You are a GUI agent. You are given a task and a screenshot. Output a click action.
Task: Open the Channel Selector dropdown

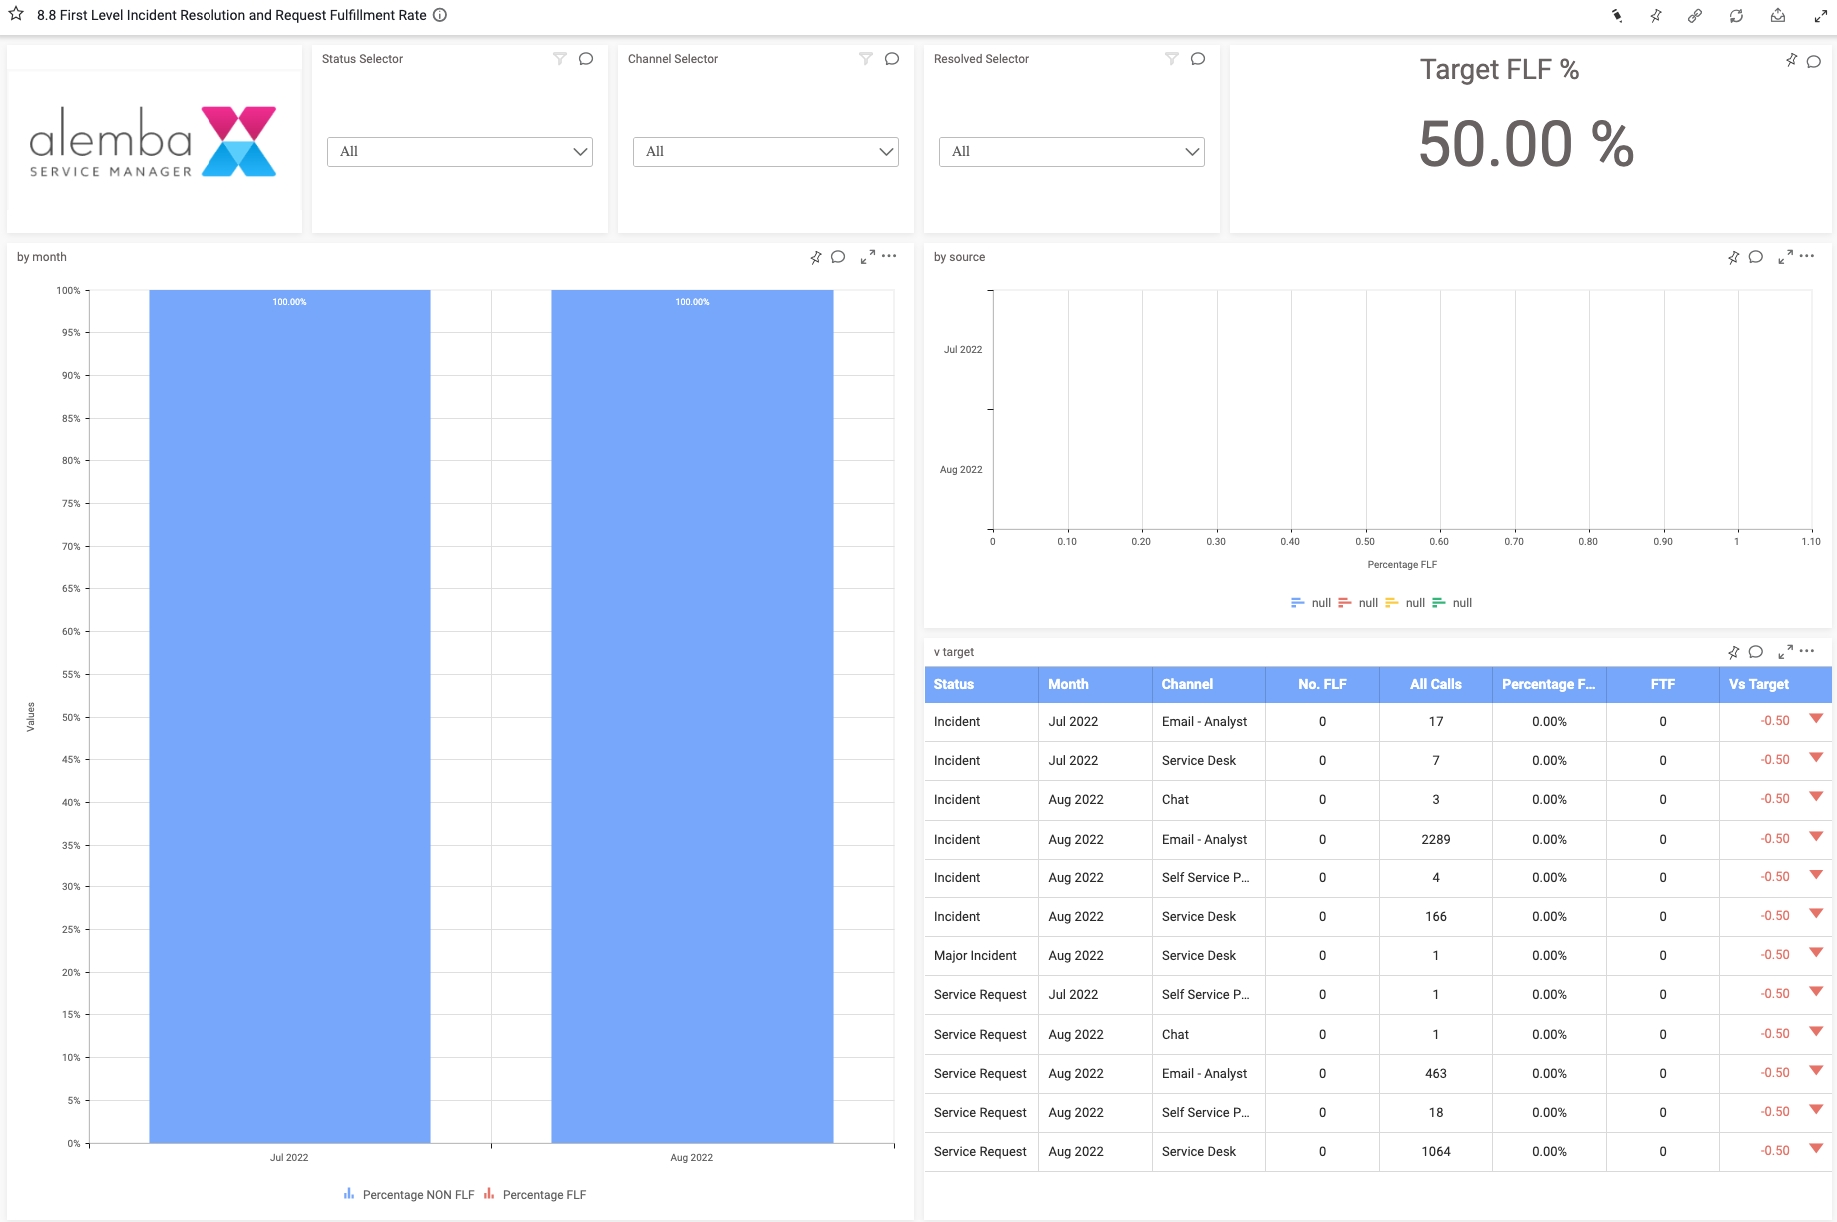pyautogui.click(x=766, y=152)
